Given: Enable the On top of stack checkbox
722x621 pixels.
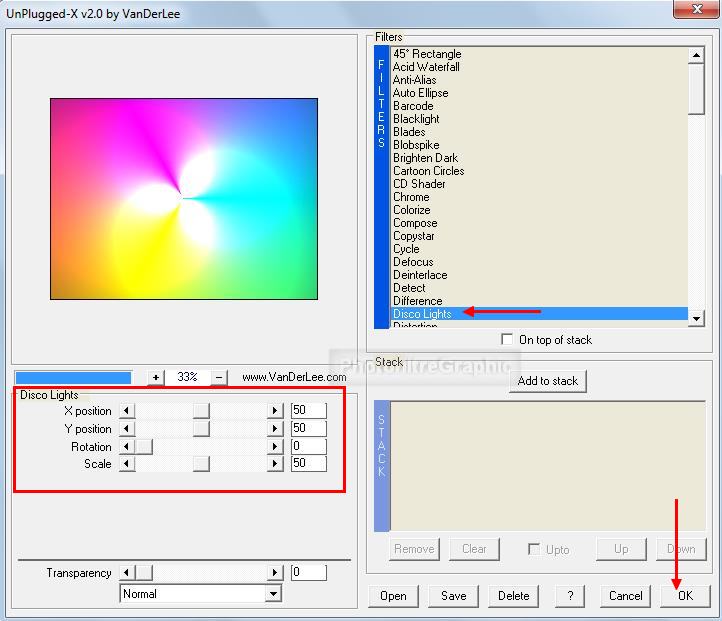Looking at the screenshot, I should (508, 340).
